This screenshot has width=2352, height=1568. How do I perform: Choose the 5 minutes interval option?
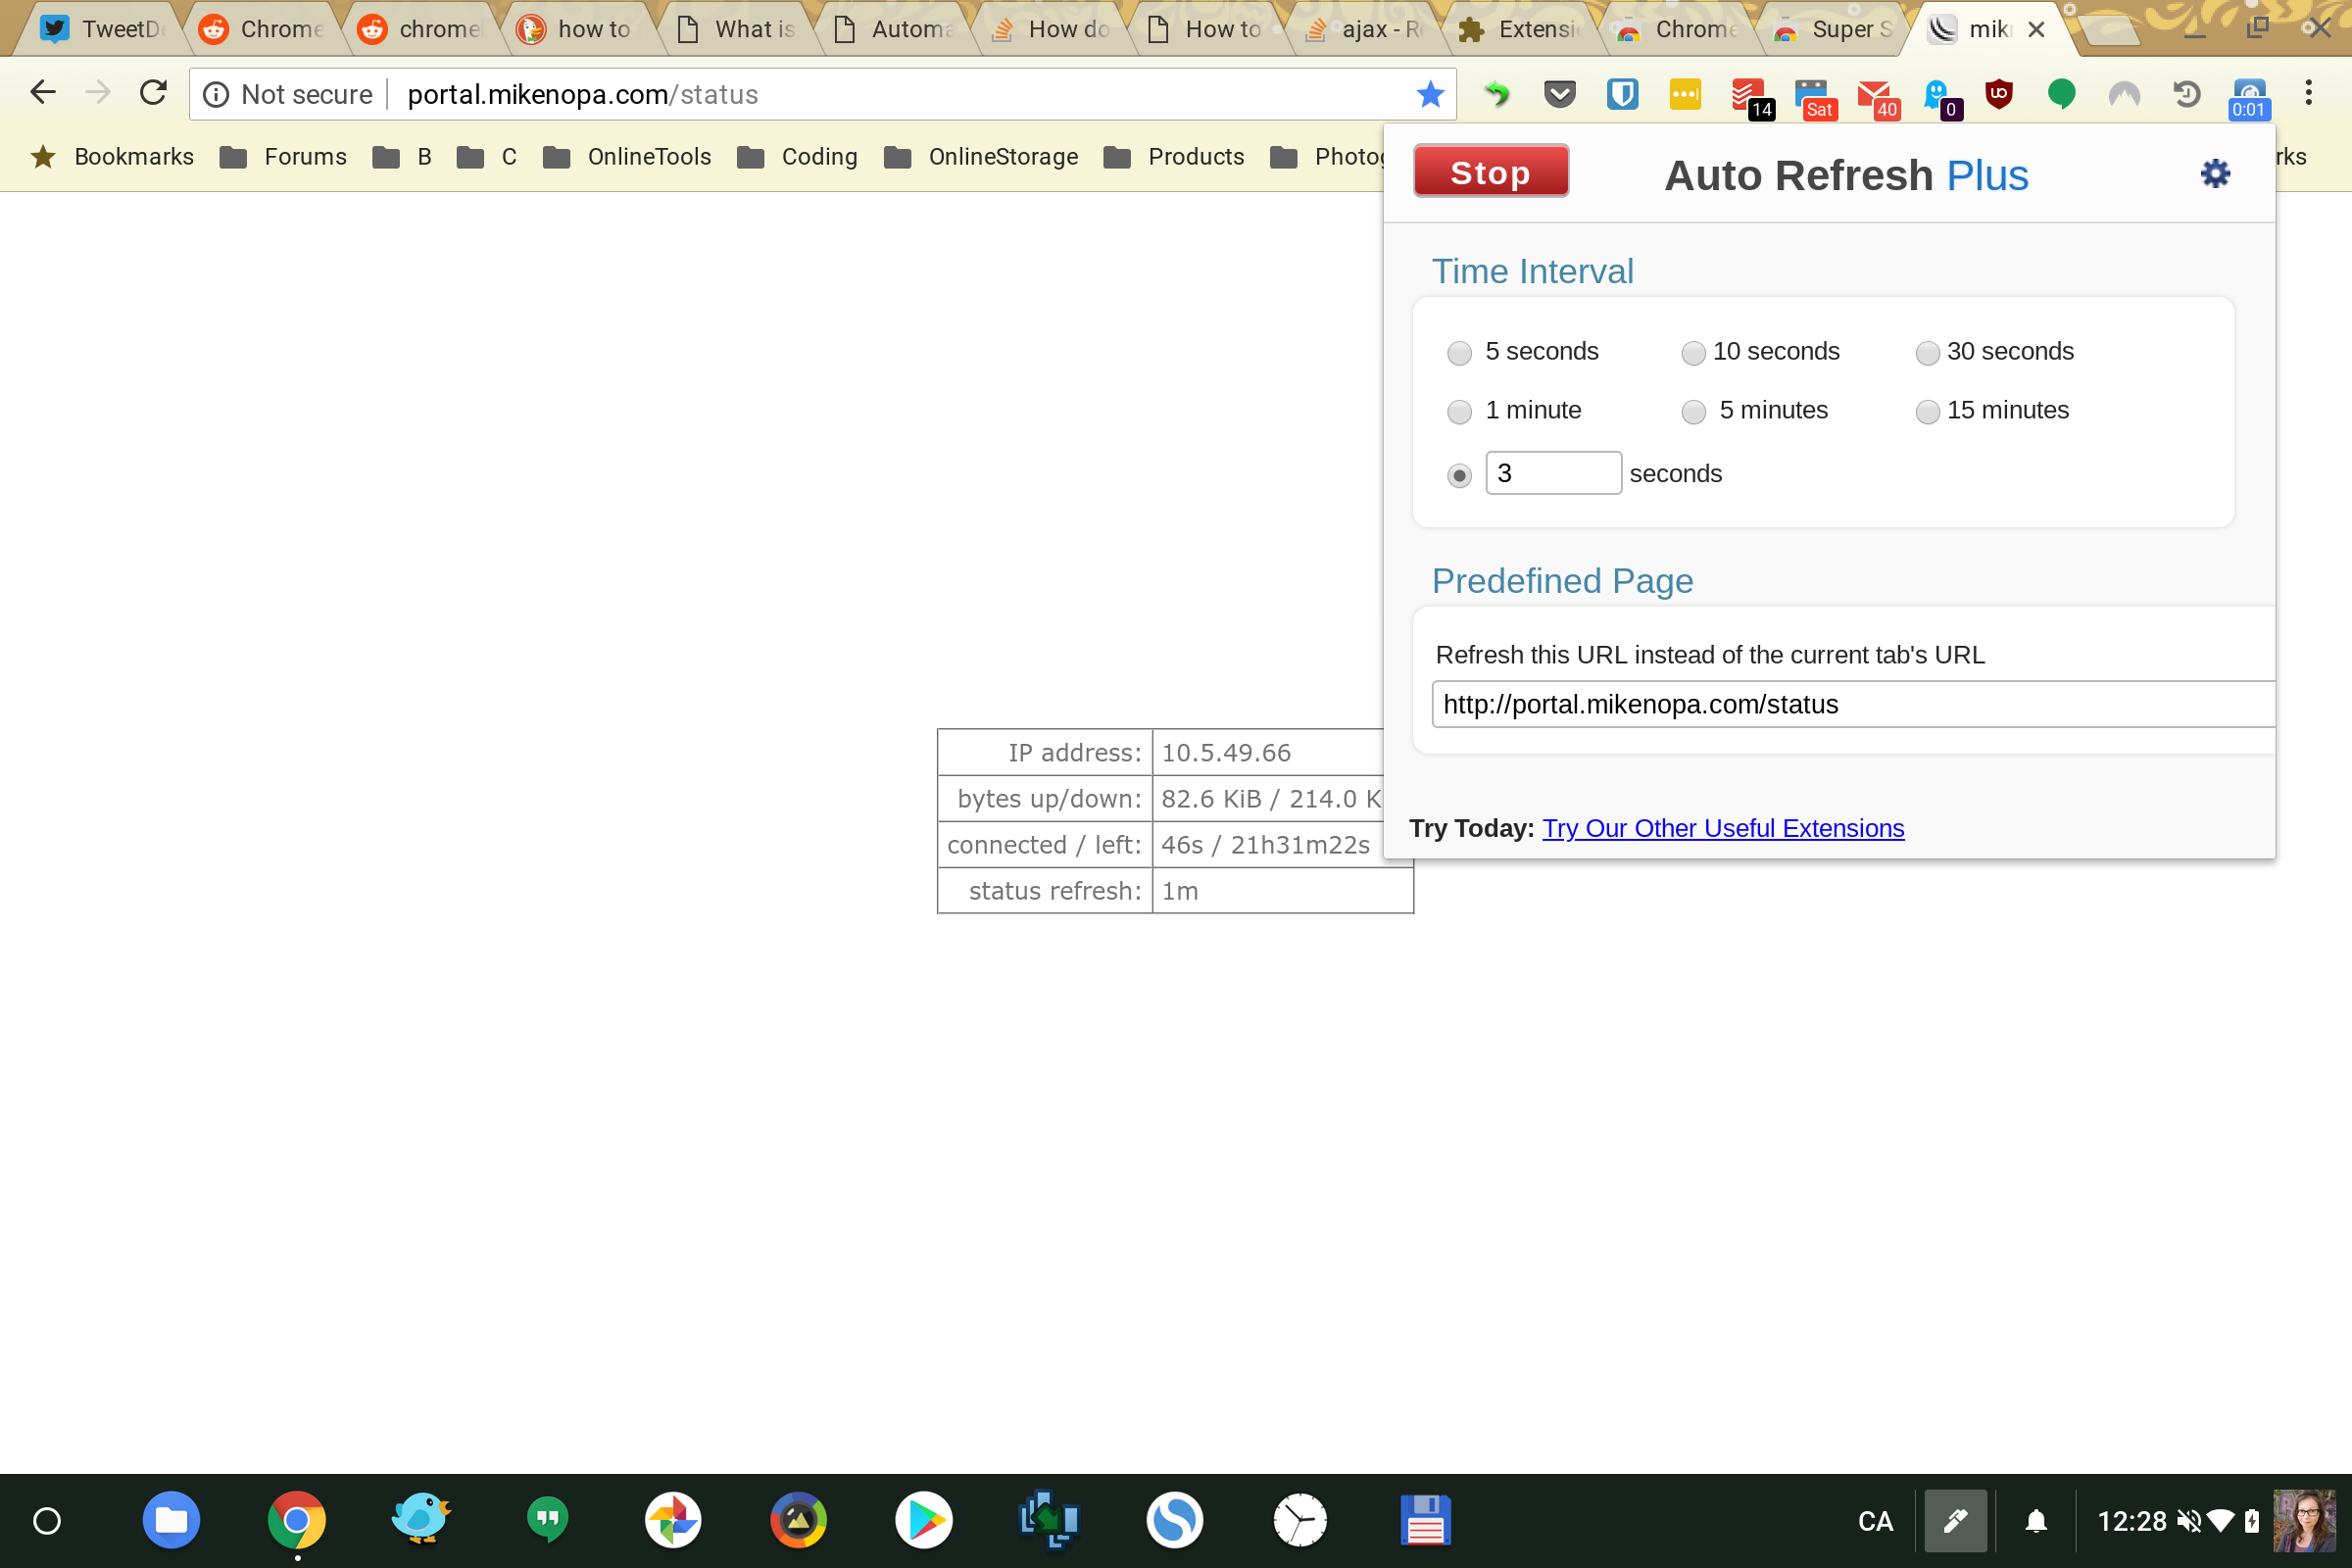[1693, 412]
